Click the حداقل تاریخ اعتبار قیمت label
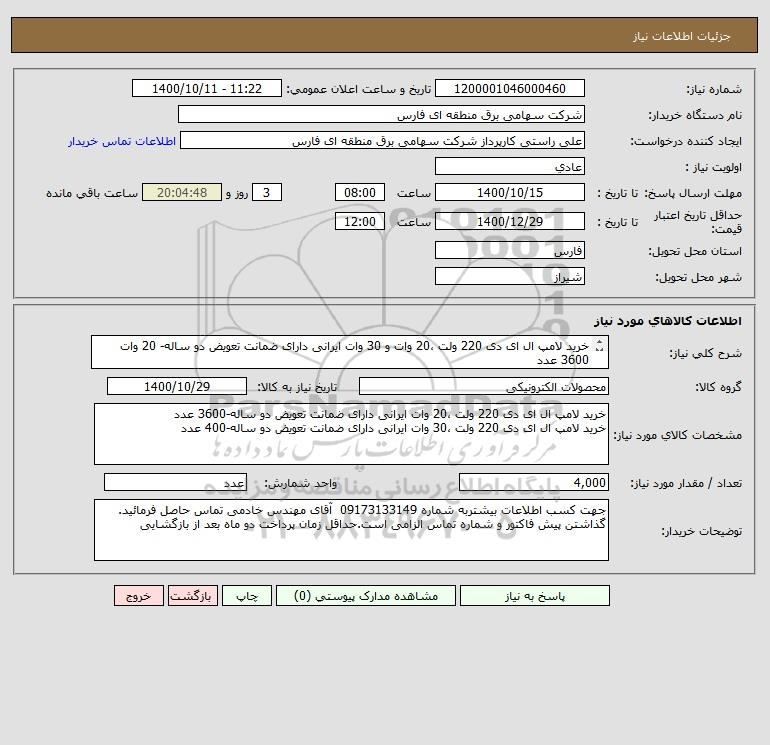 pos(697,222)
